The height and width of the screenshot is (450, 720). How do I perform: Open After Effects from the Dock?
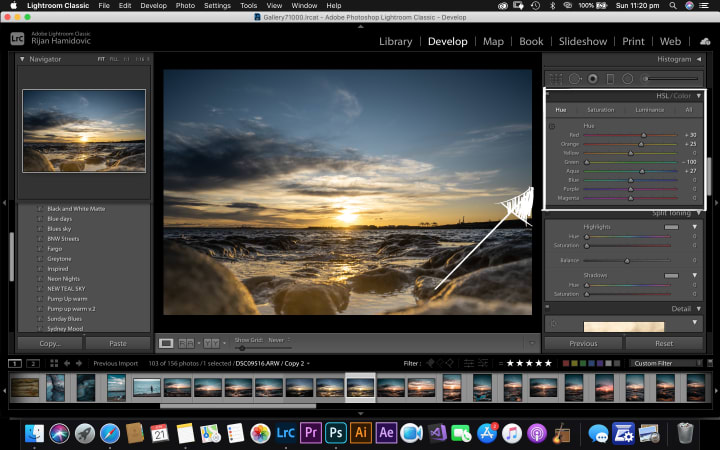[386, 433]
